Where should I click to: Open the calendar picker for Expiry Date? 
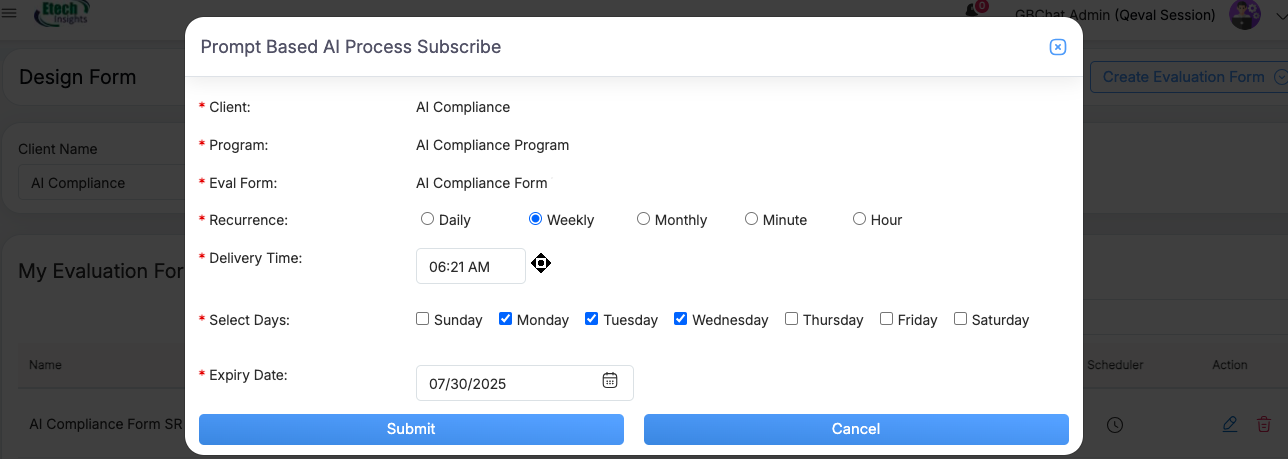[x=610, y=381]
